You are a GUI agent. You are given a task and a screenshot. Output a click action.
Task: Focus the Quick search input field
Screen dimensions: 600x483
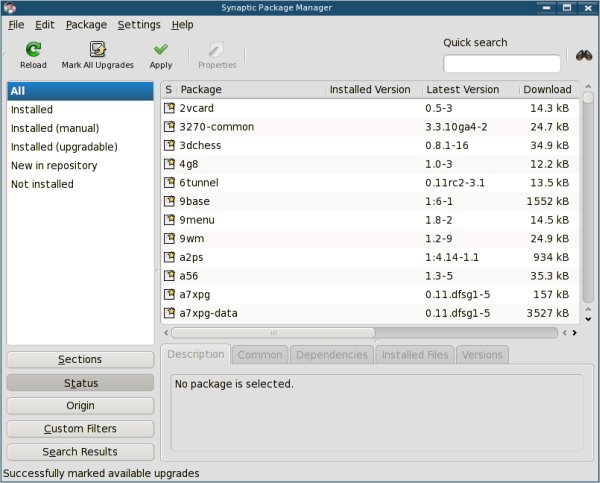coord(501,64)
